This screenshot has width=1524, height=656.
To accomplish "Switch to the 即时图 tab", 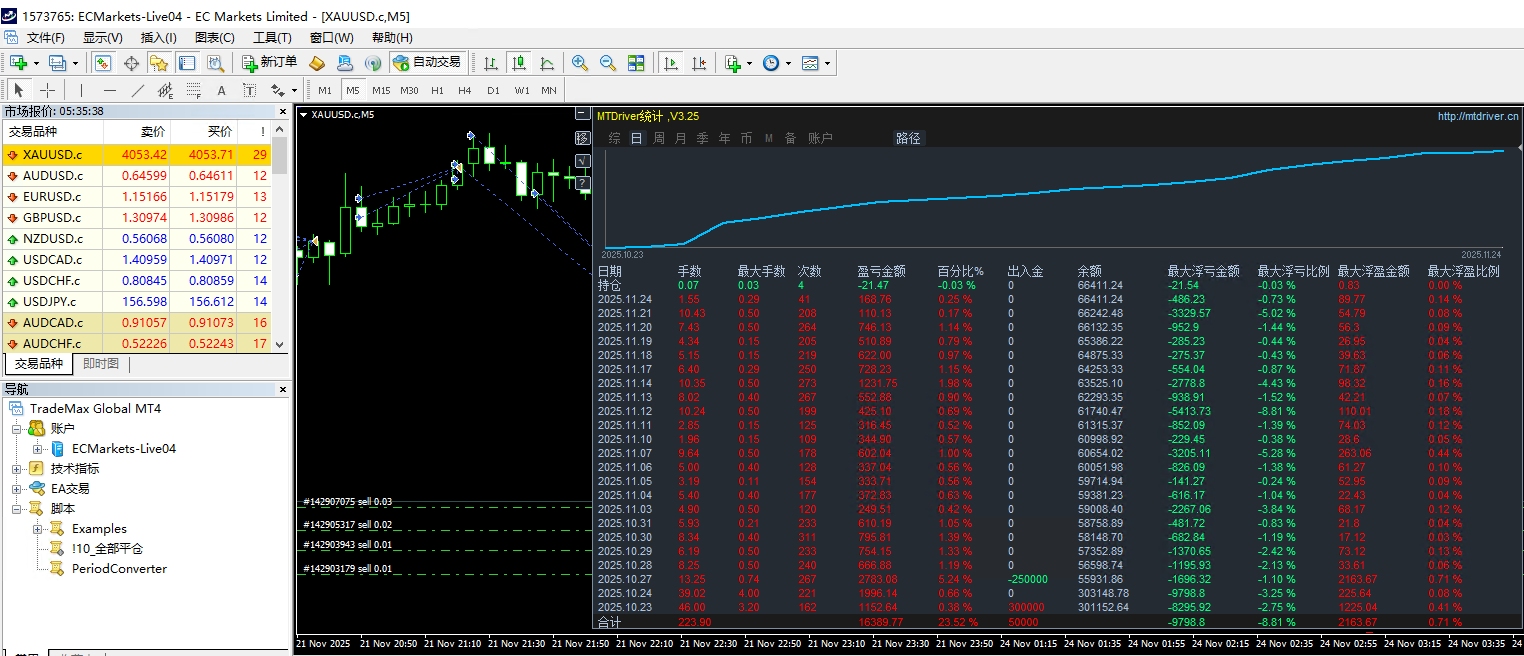I will click(101, 364).
